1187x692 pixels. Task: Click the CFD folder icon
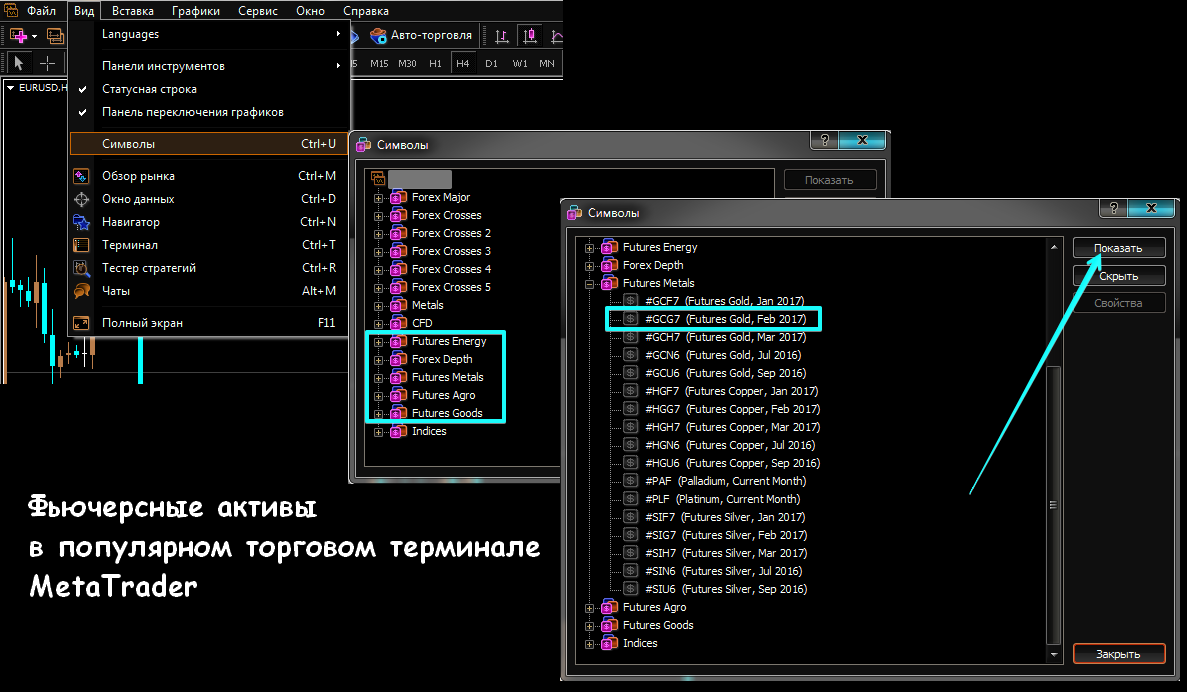(398, 323)
